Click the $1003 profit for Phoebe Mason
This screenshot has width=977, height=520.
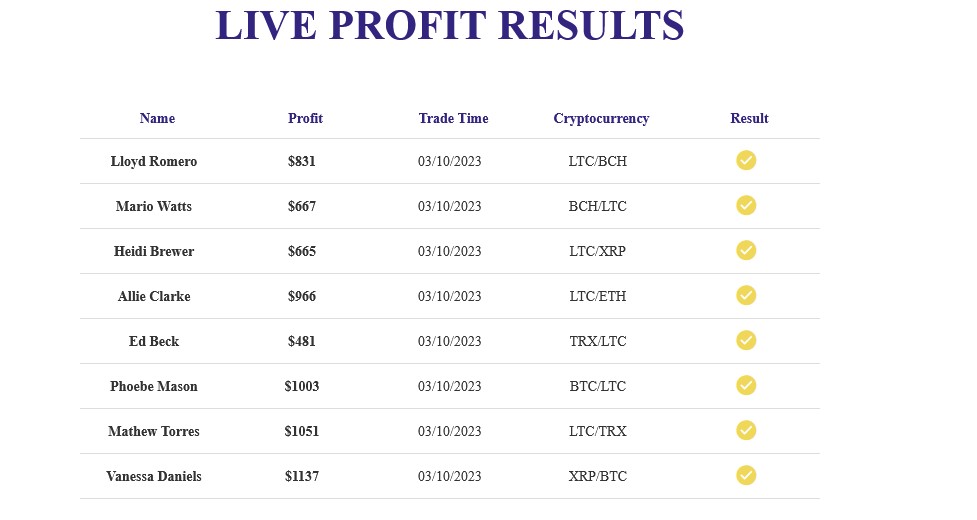[x=302, y=386]
